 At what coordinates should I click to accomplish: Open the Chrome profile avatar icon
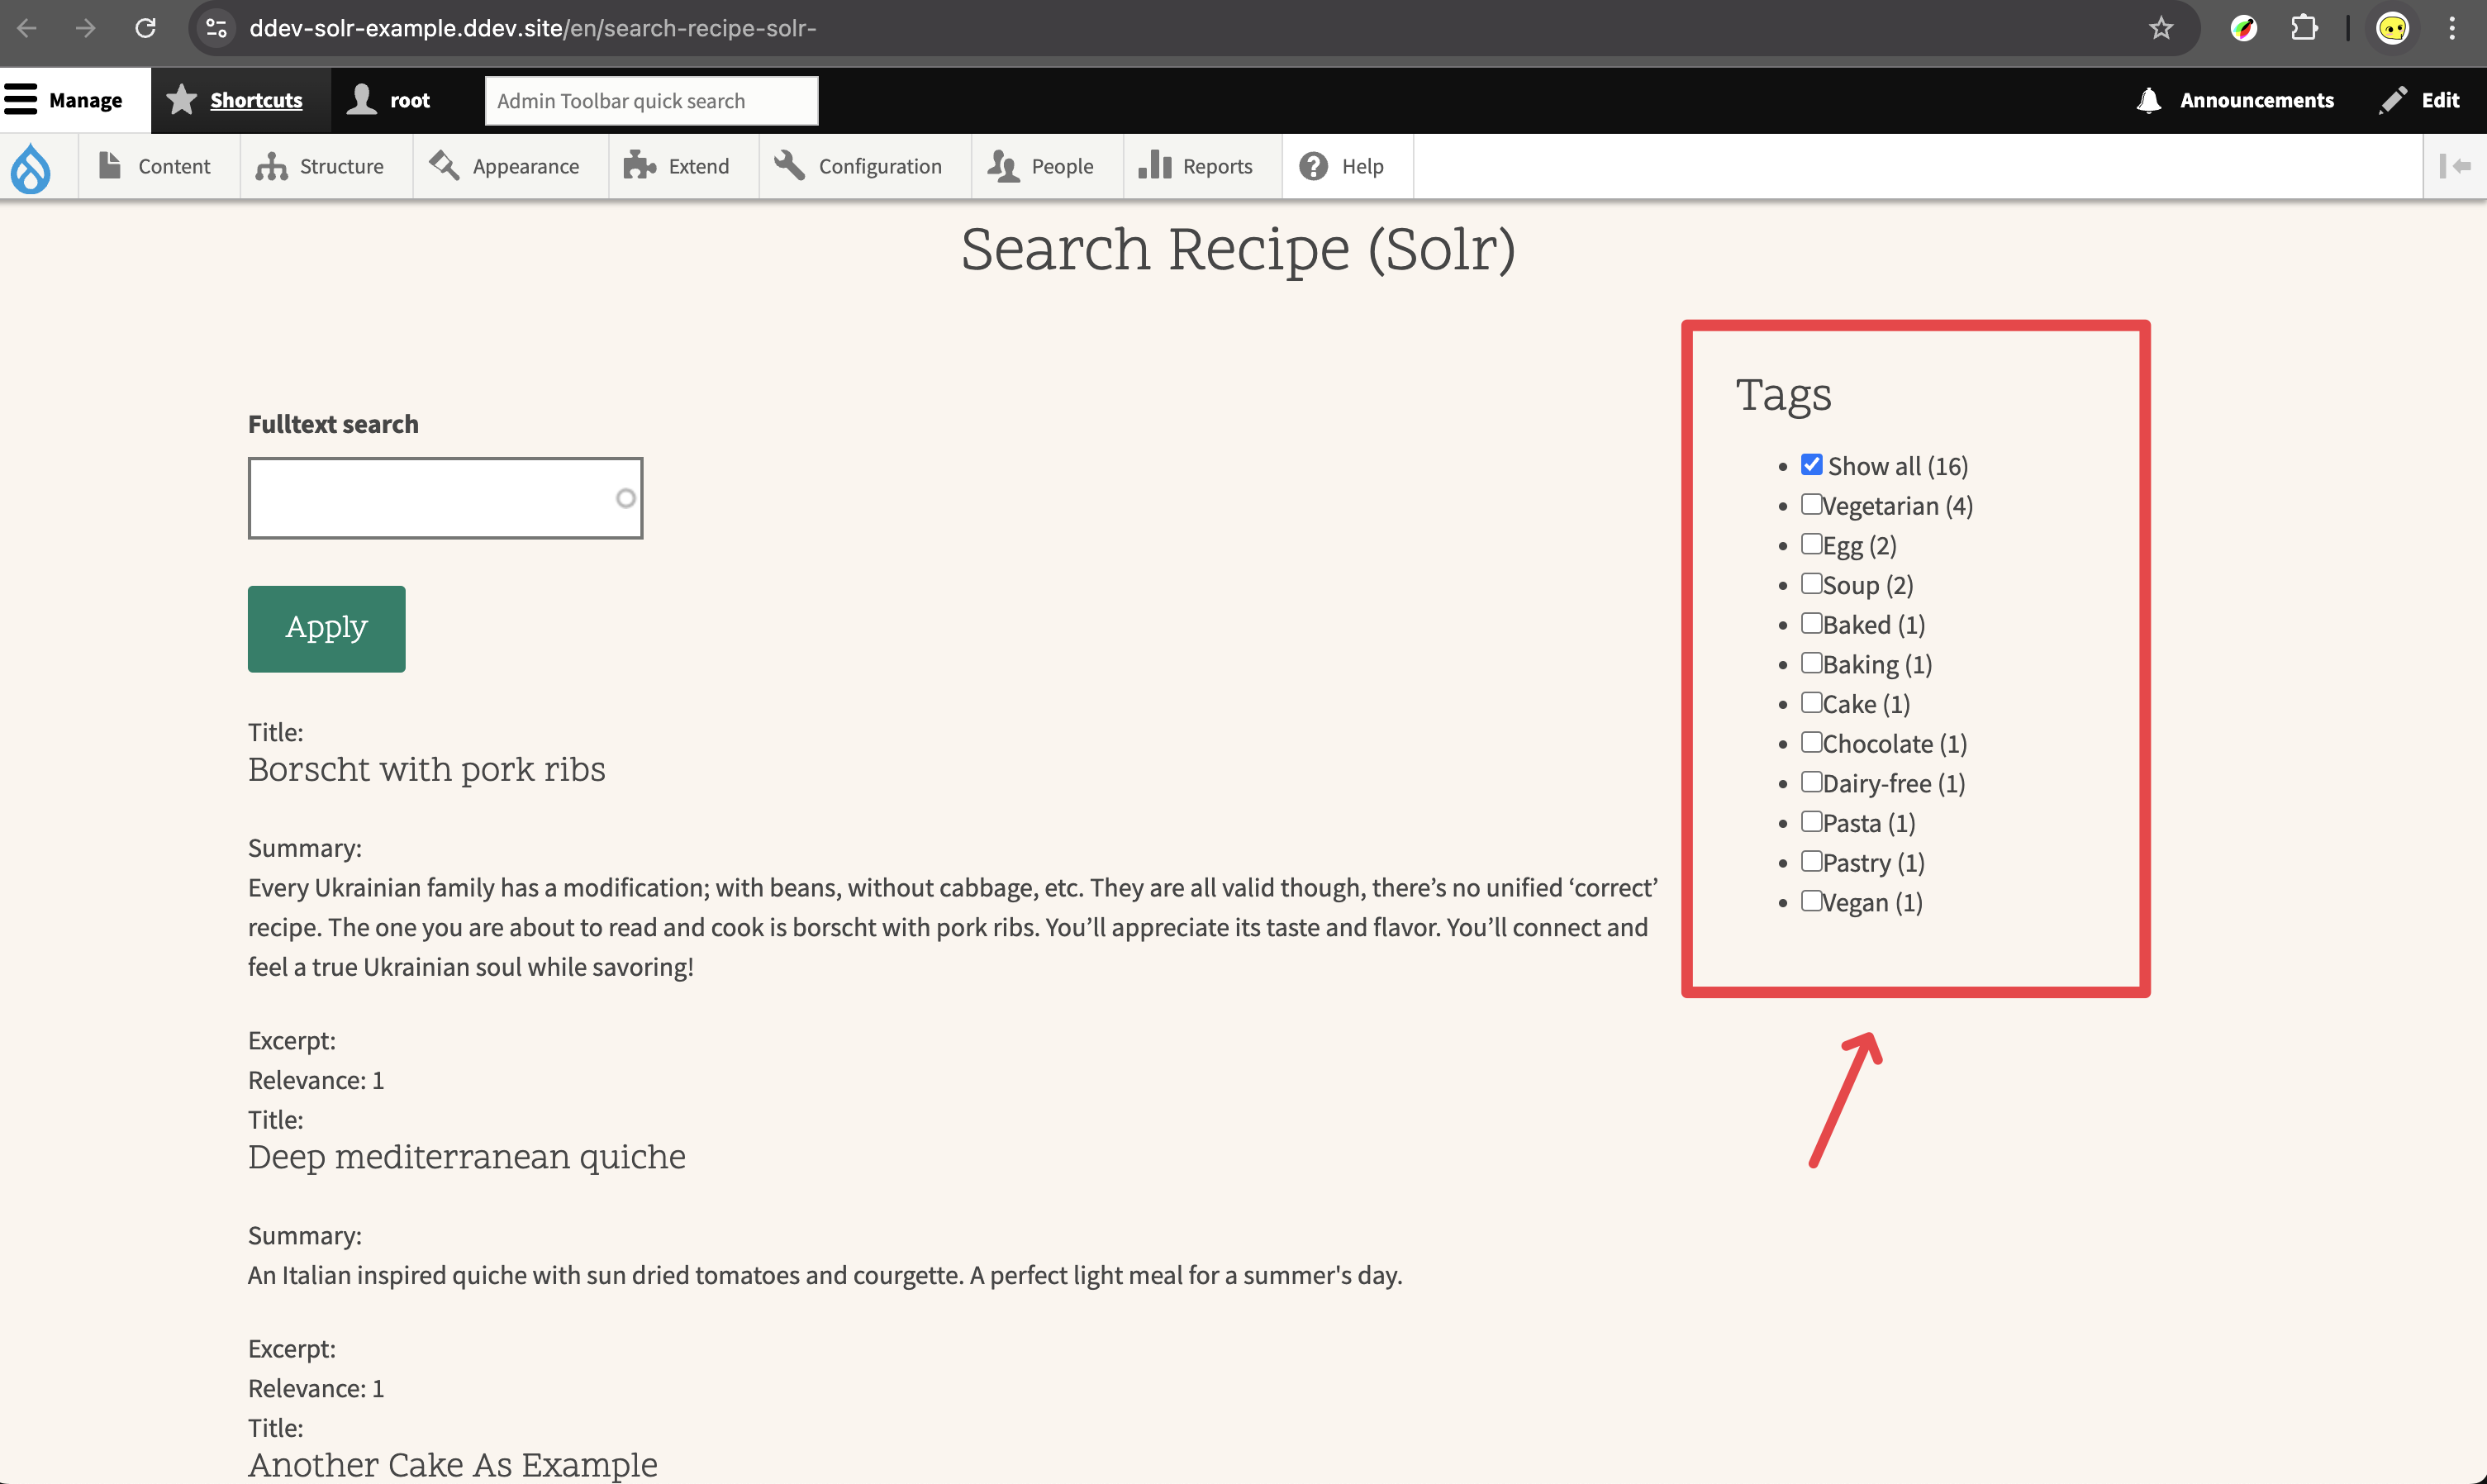click(x=2391, y=28)
